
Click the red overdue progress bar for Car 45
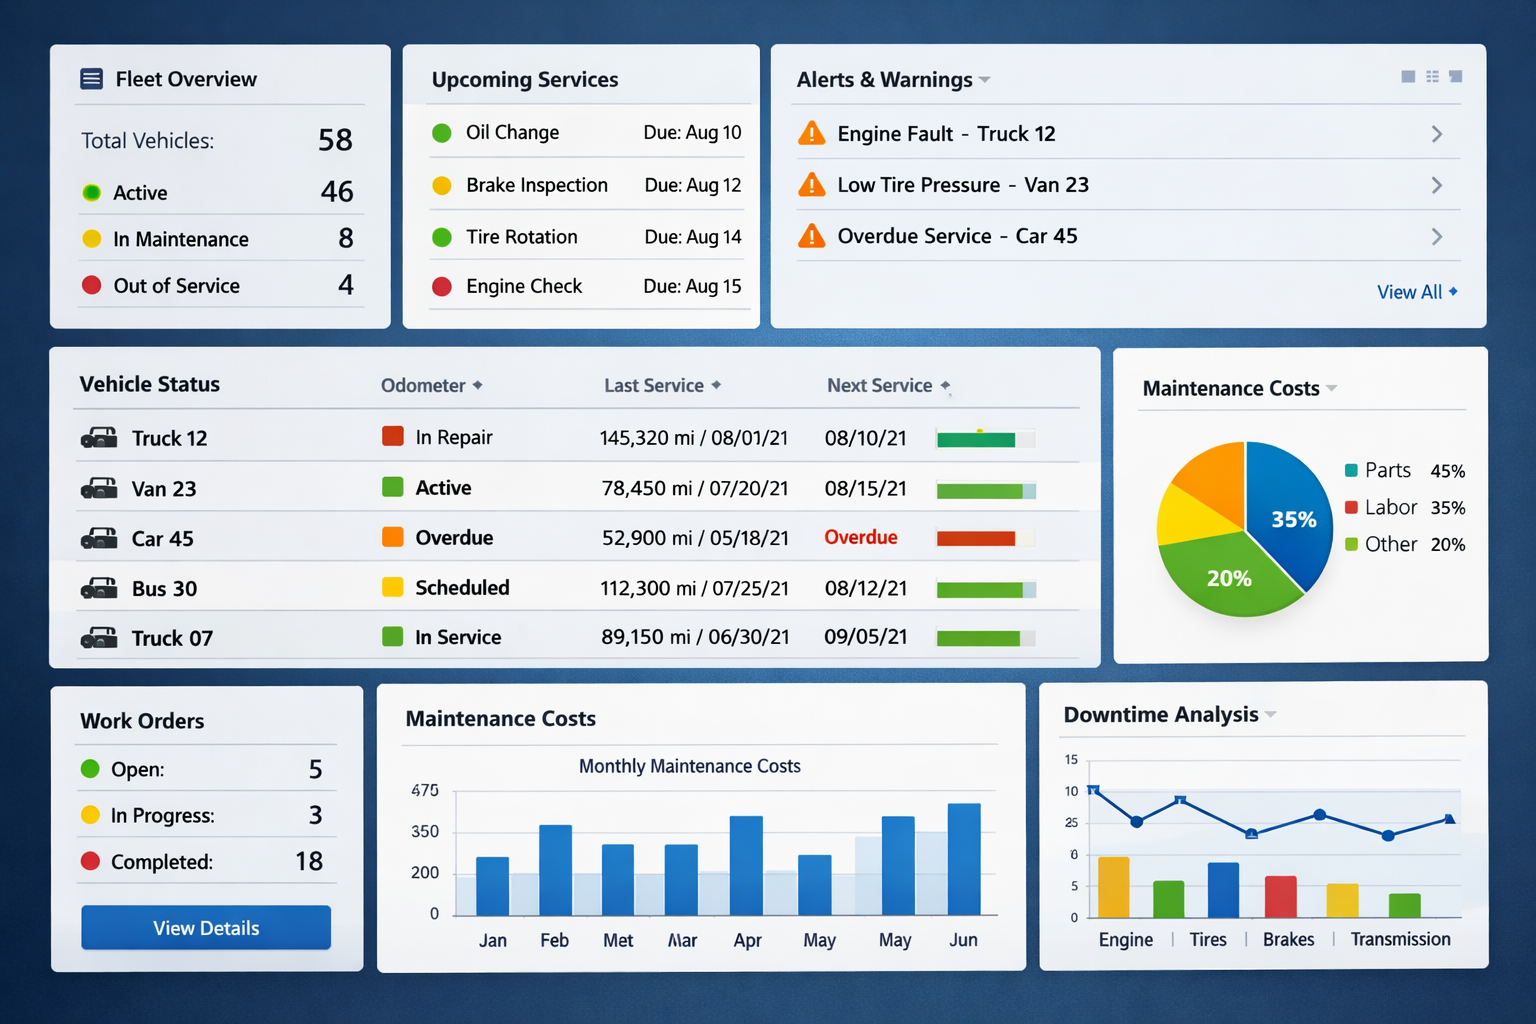976,539
